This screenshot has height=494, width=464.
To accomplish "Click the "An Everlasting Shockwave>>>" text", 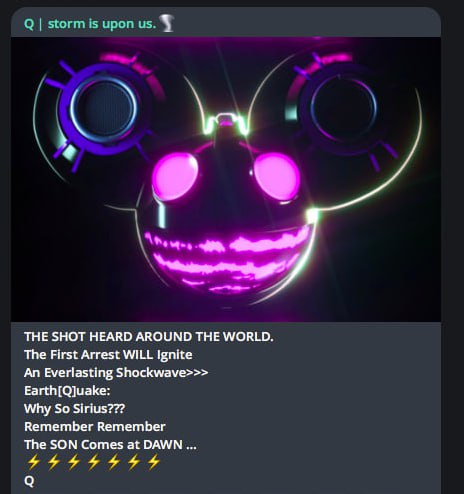I will (116, 373).
